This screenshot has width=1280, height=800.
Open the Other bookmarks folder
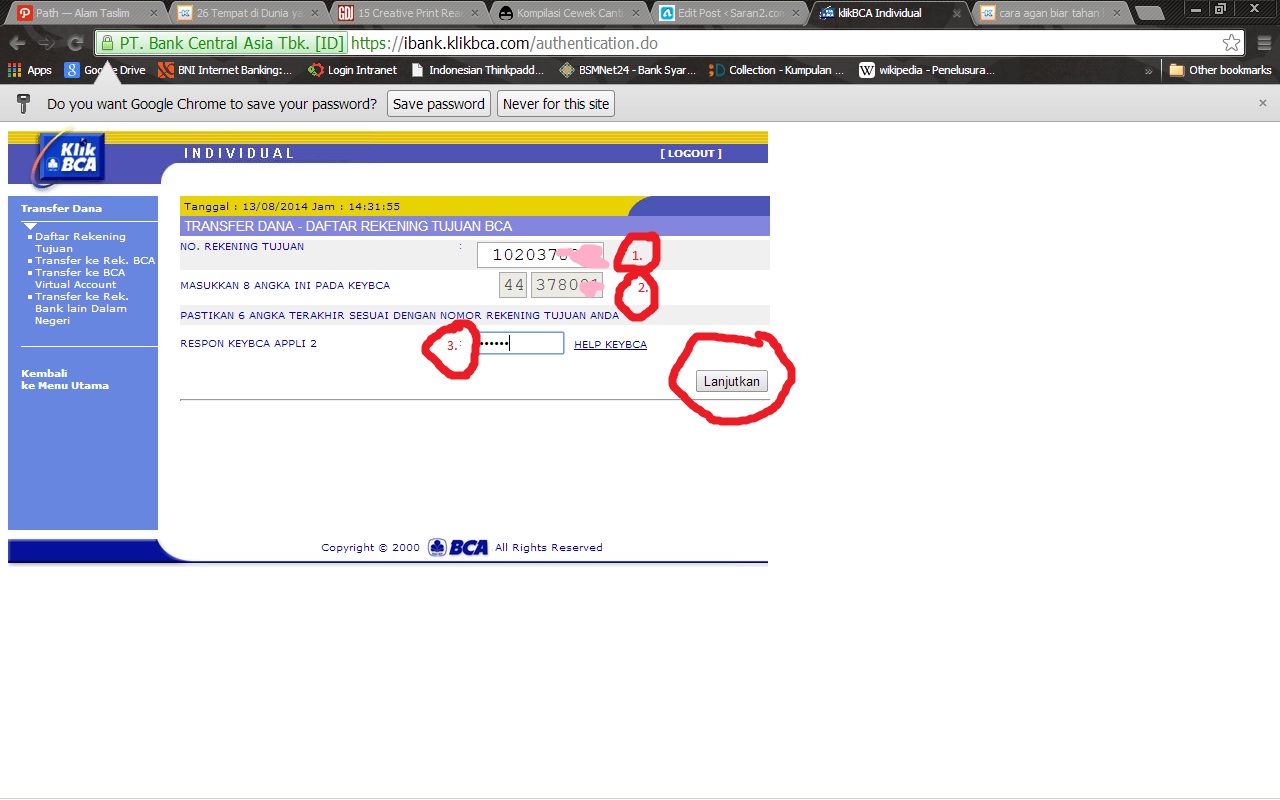point(1220,70)
